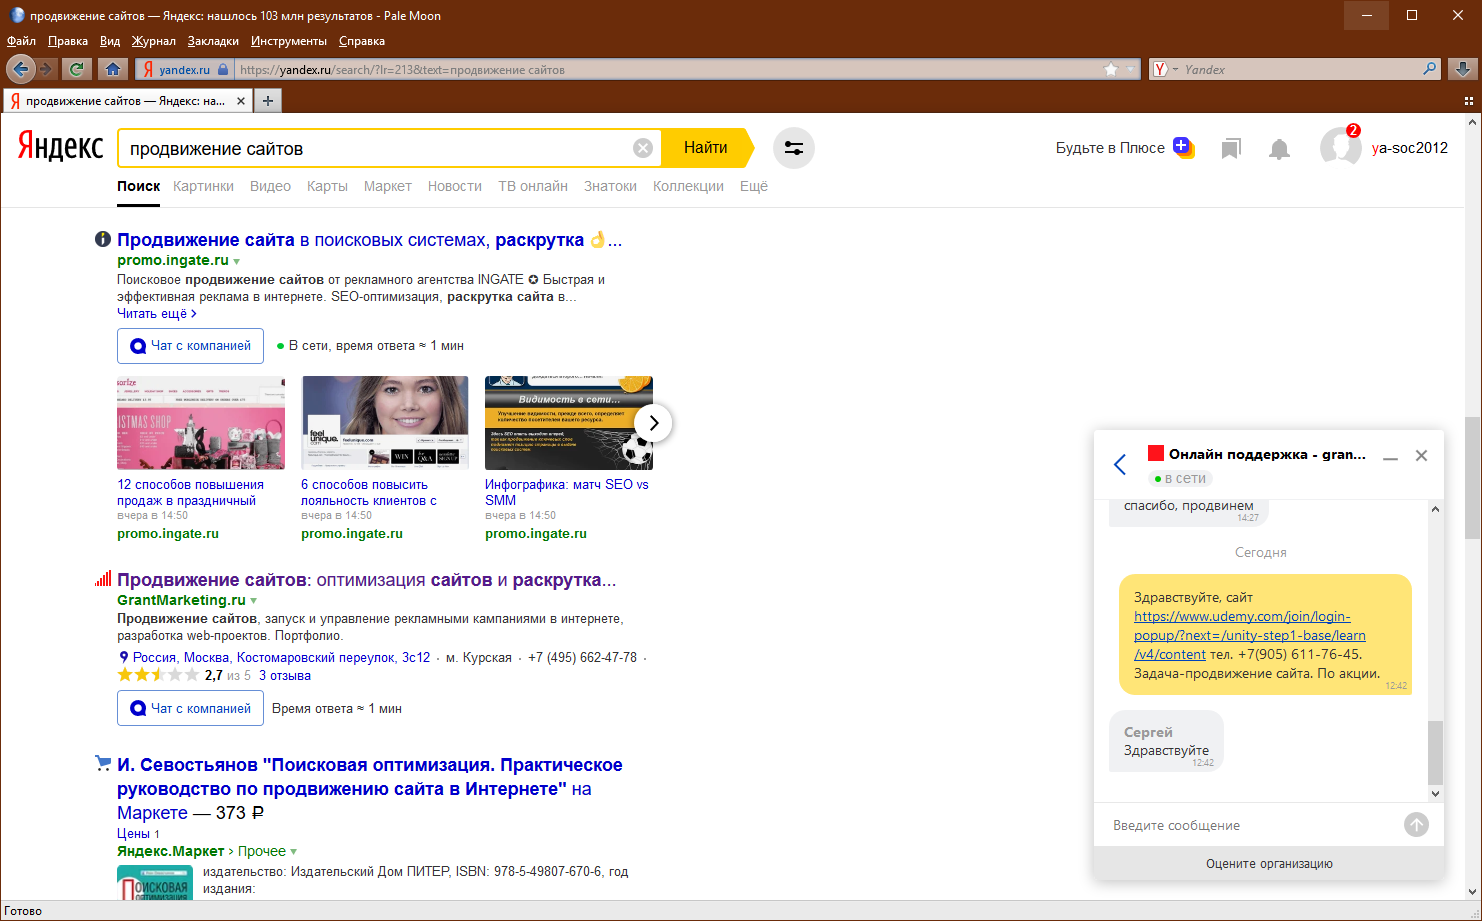Click the browser Back arrow button

tap(20, 69)
